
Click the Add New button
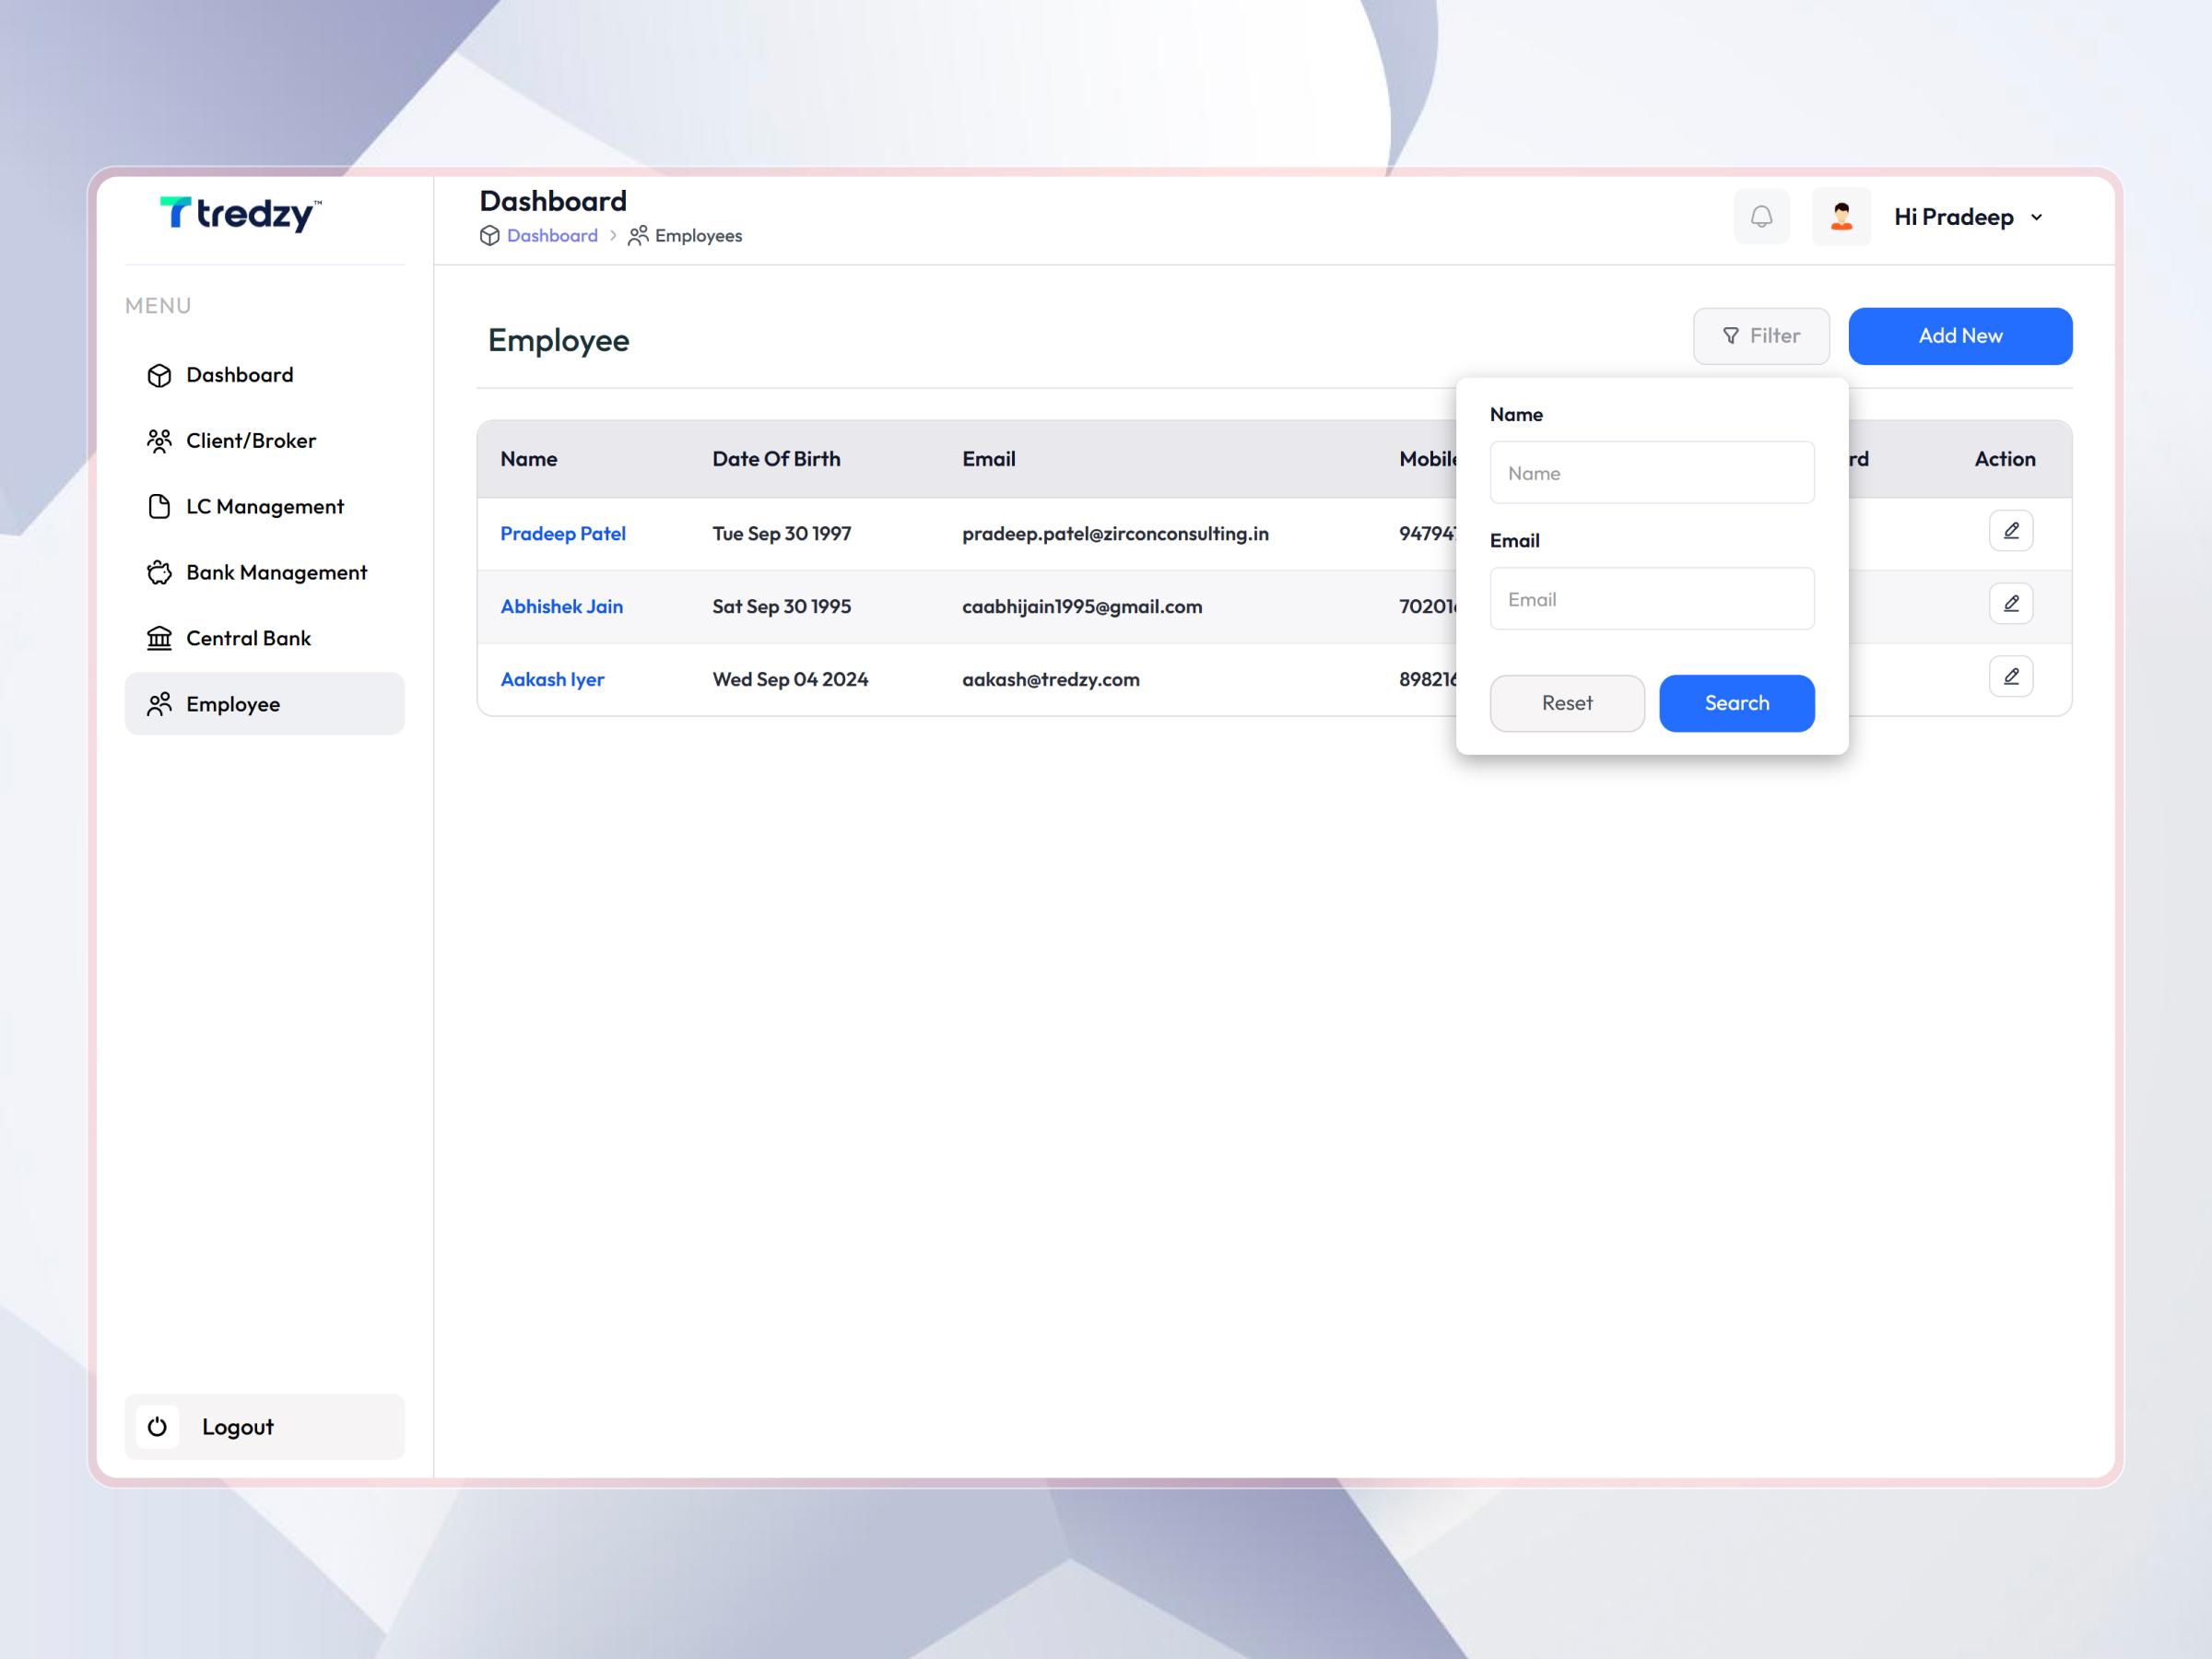point(1960,336)
